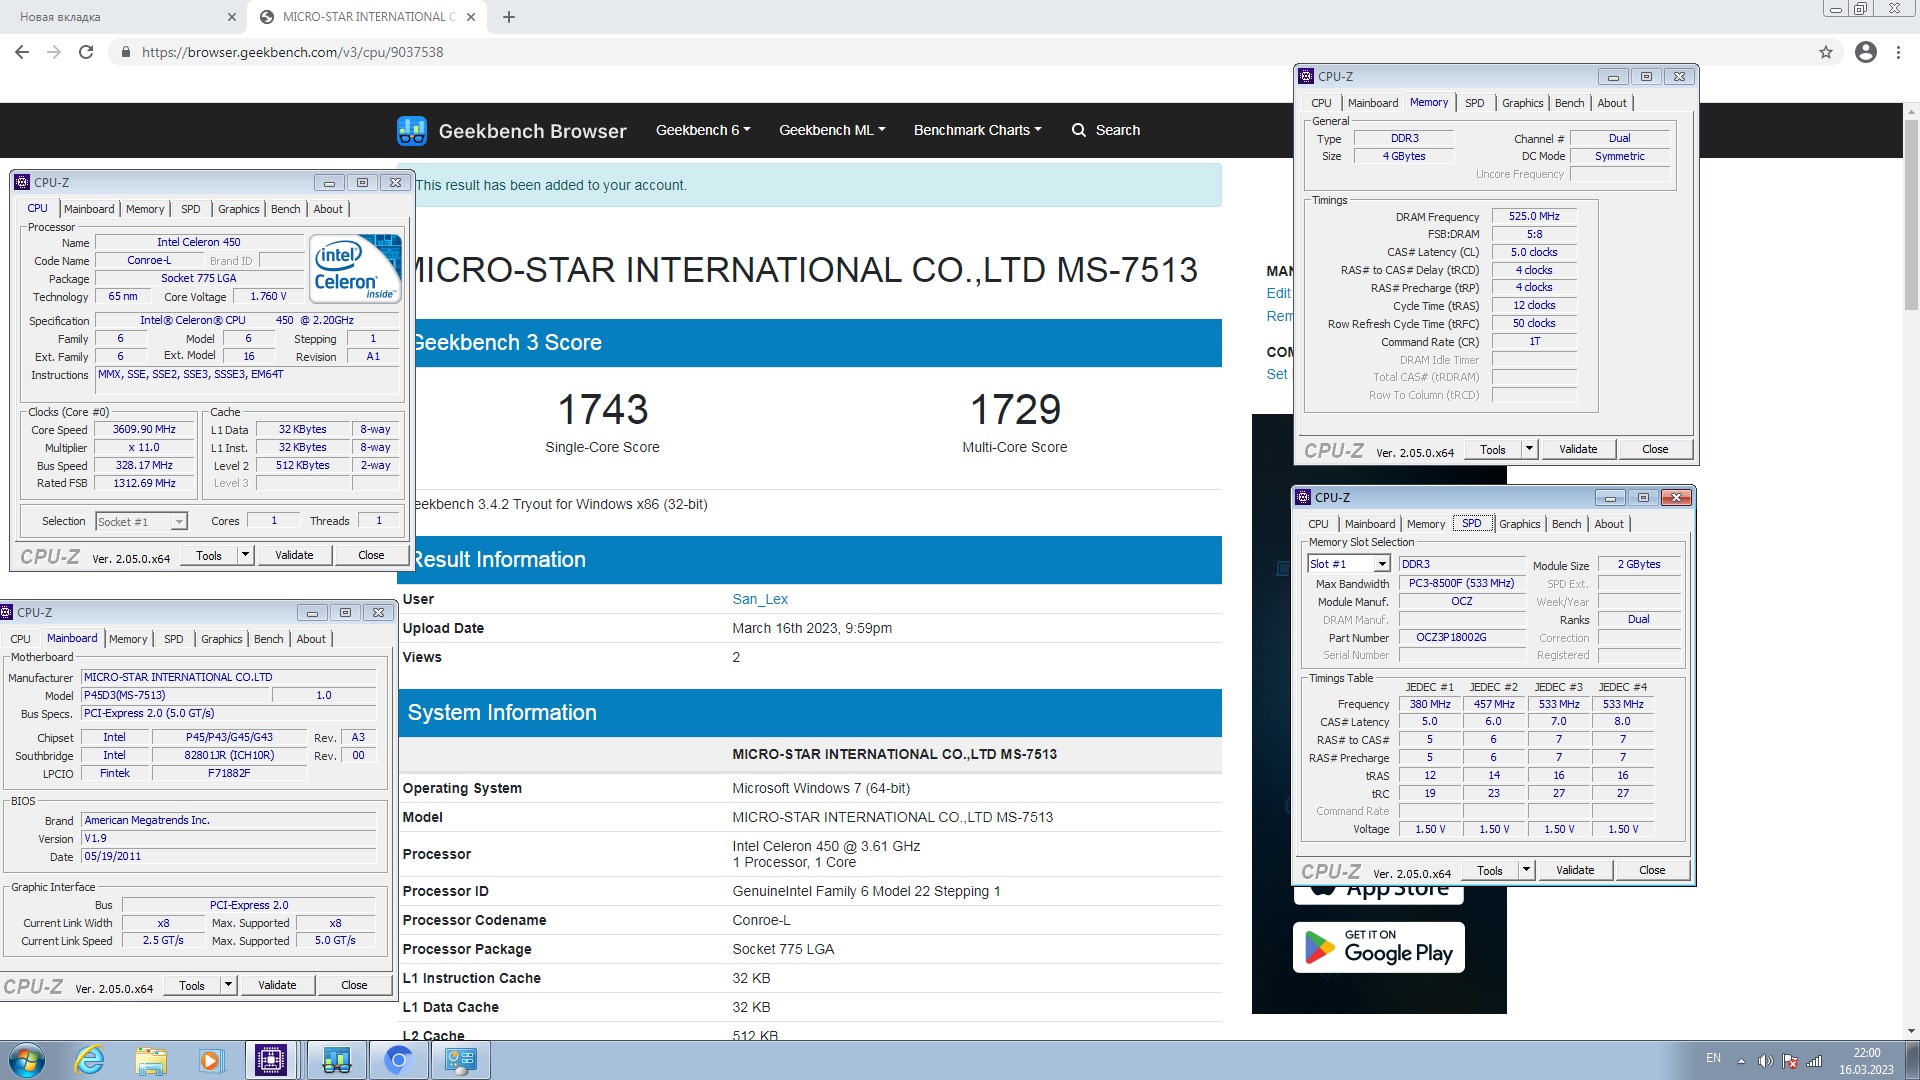Click Tools button in the Mainboard window
This screenshot has height=1080, width=1920.
click(x=192, y=985)
